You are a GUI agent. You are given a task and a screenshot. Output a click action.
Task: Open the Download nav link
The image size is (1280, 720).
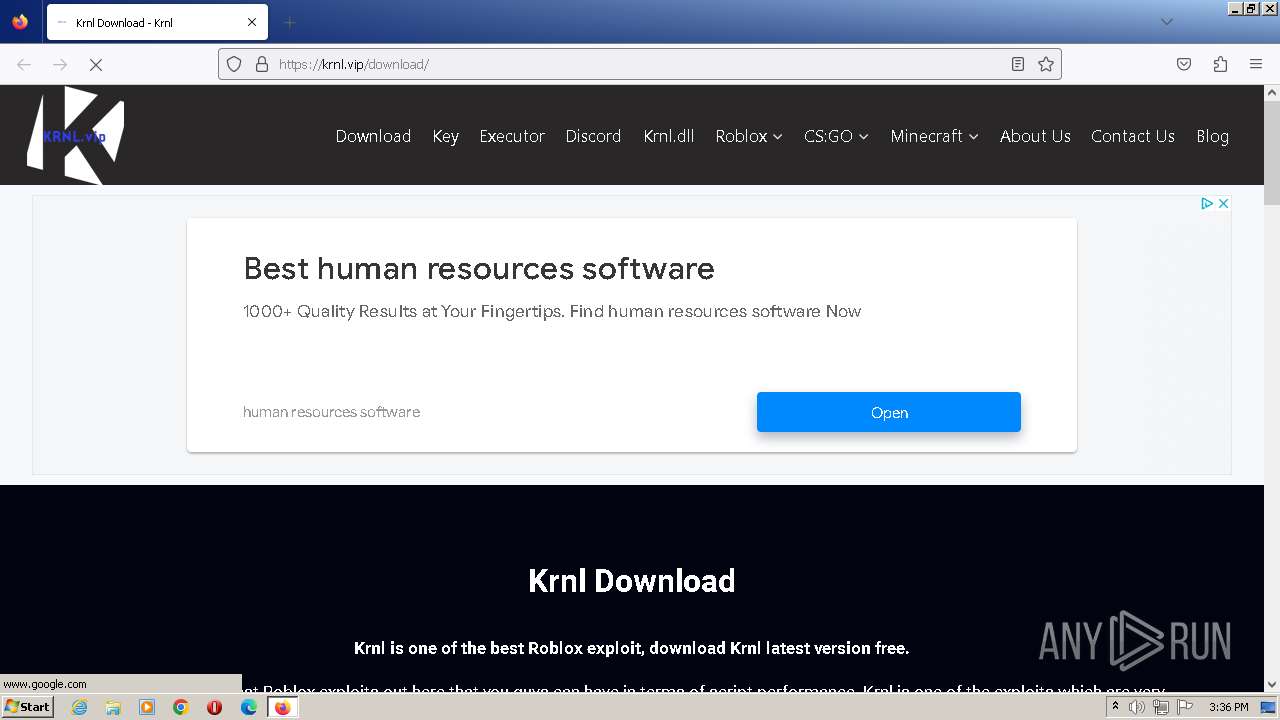click(x=373, y=136)
